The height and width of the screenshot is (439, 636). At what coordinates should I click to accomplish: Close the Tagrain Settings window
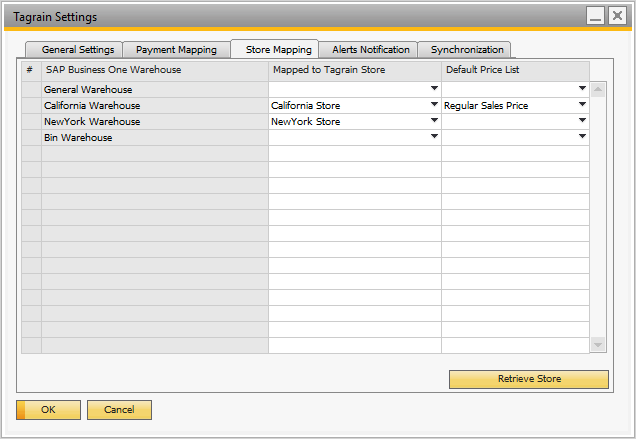tap(617, 17)
